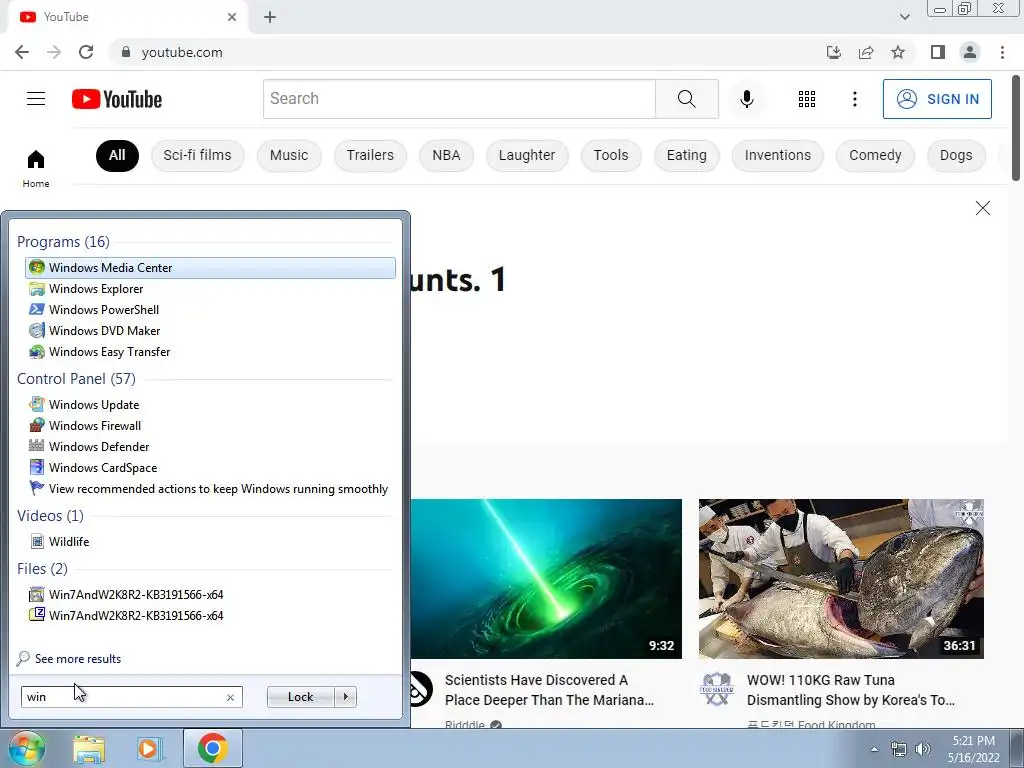The height and width of the screenshot is (768, 1024).
Task: Clear the Start menu search text
Action: pos(230,697)
